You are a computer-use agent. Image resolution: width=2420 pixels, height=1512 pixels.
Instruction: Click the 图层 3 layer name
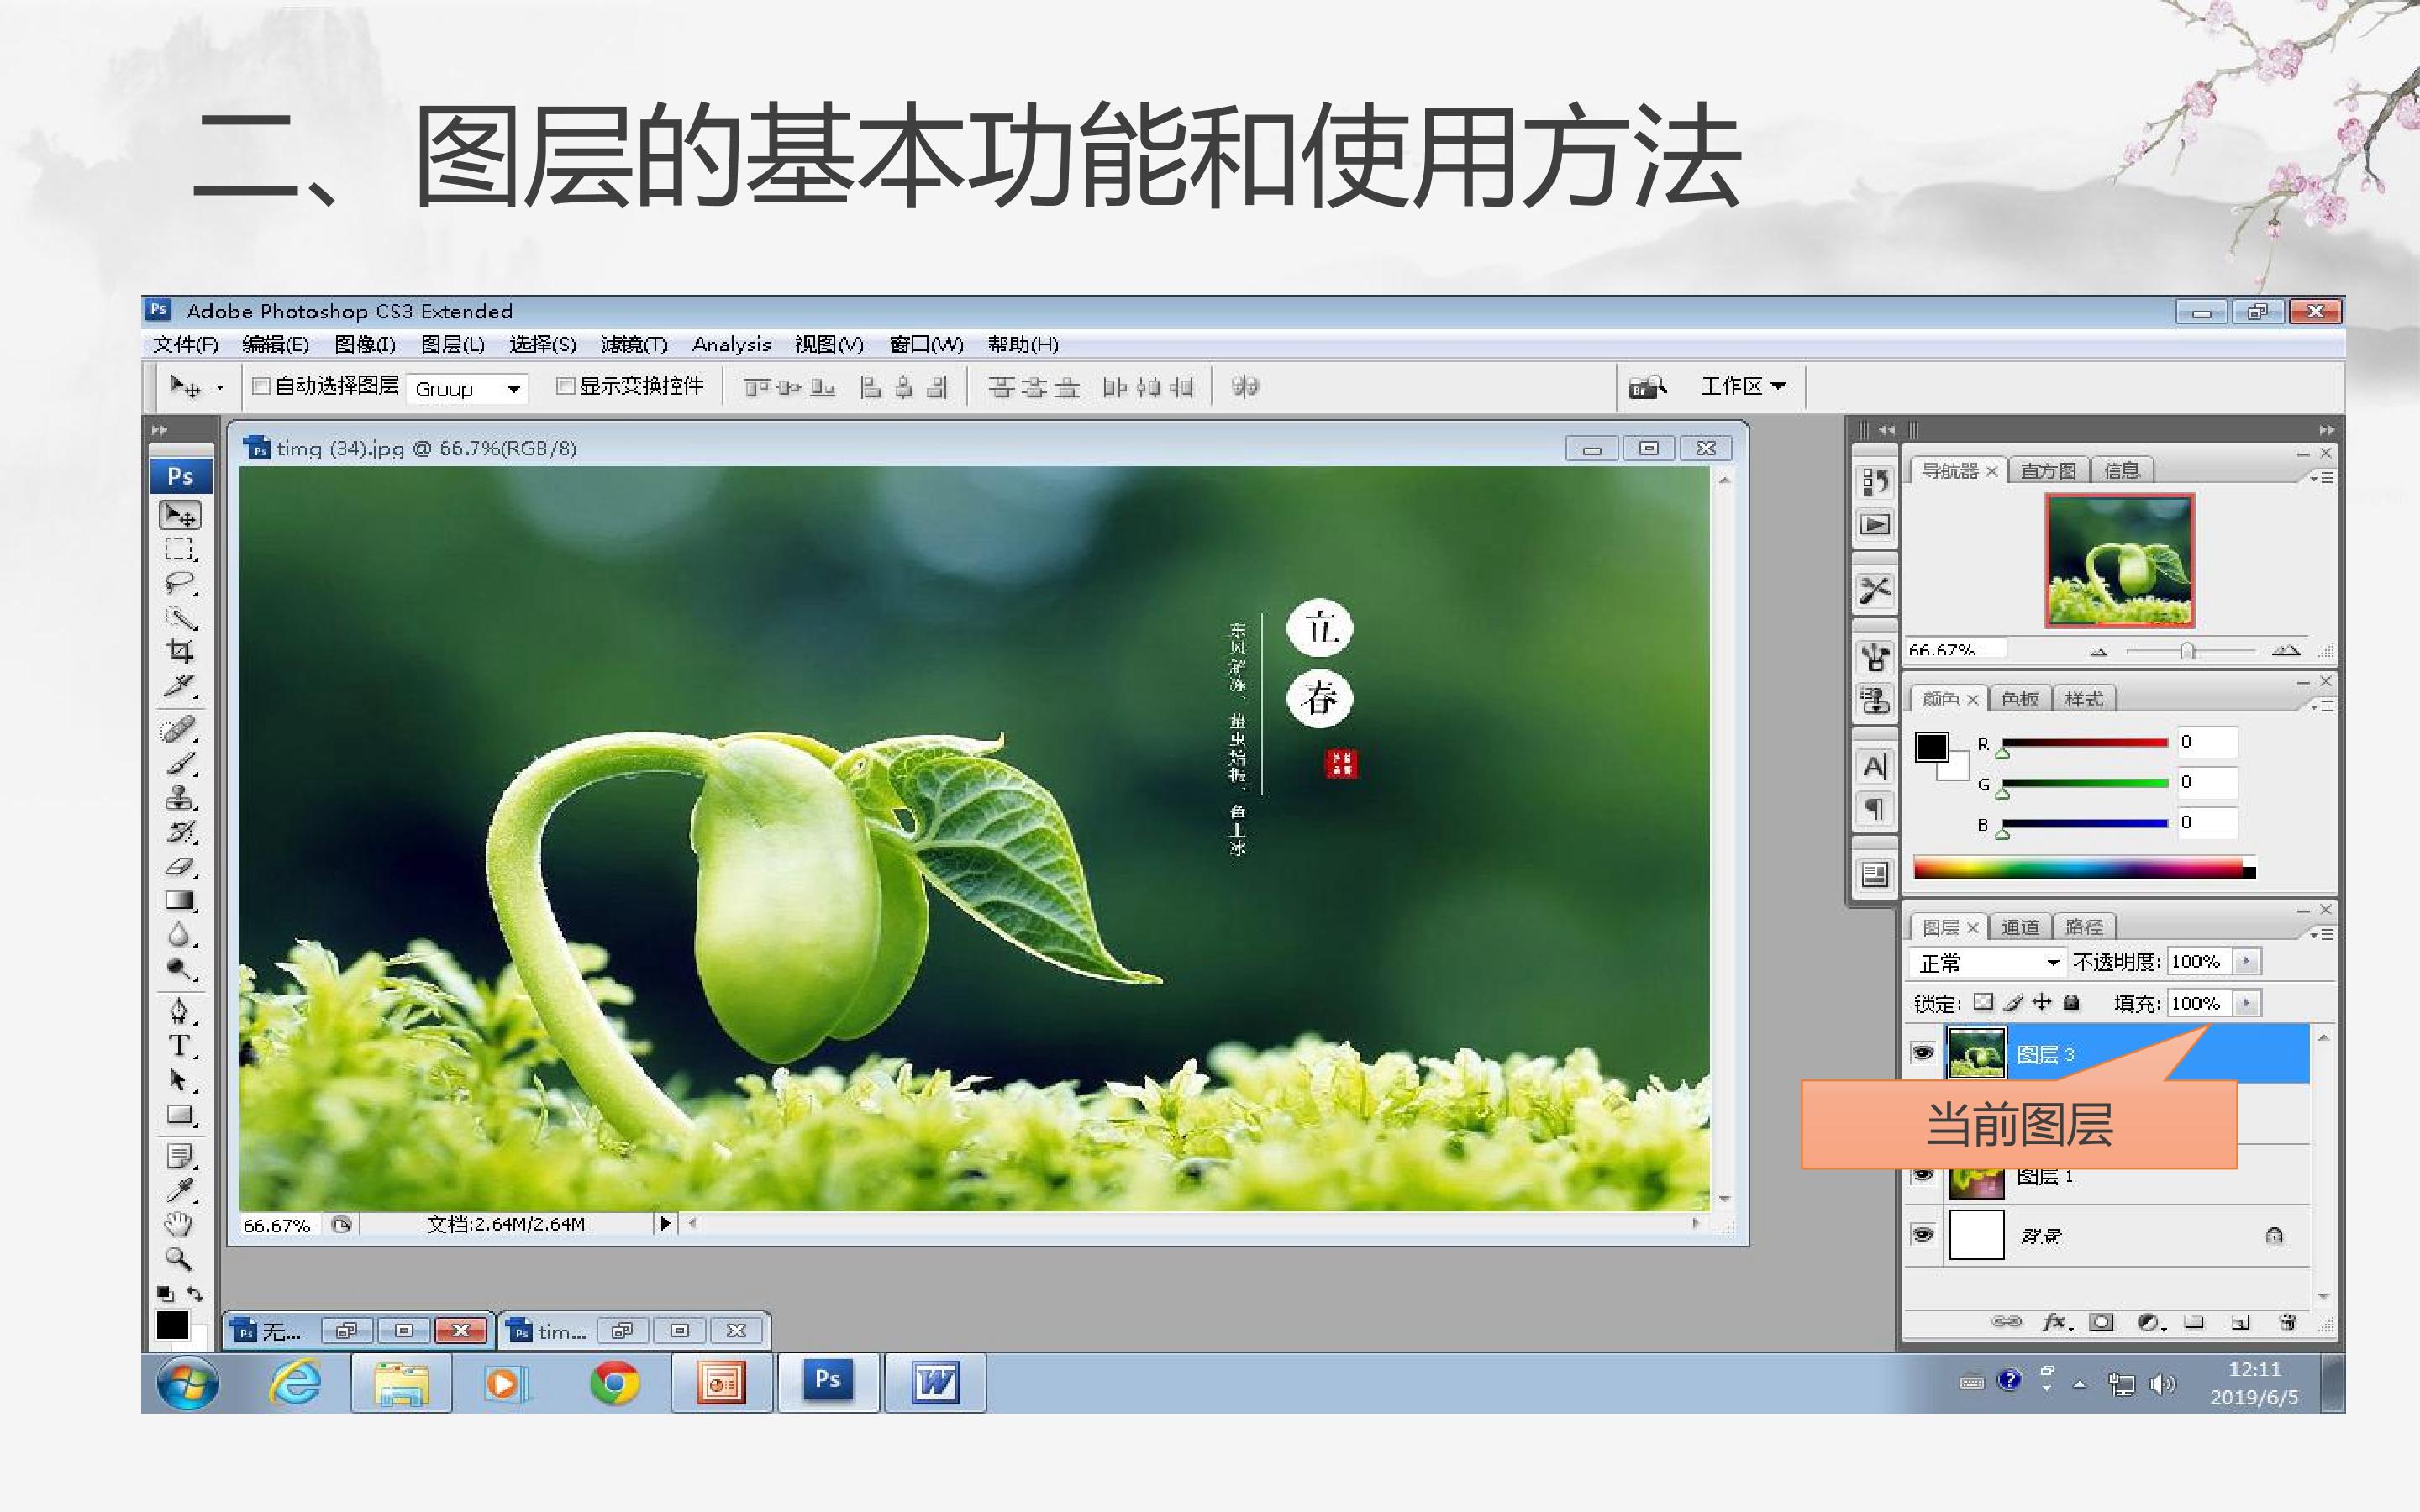tap(2046, 1054)
